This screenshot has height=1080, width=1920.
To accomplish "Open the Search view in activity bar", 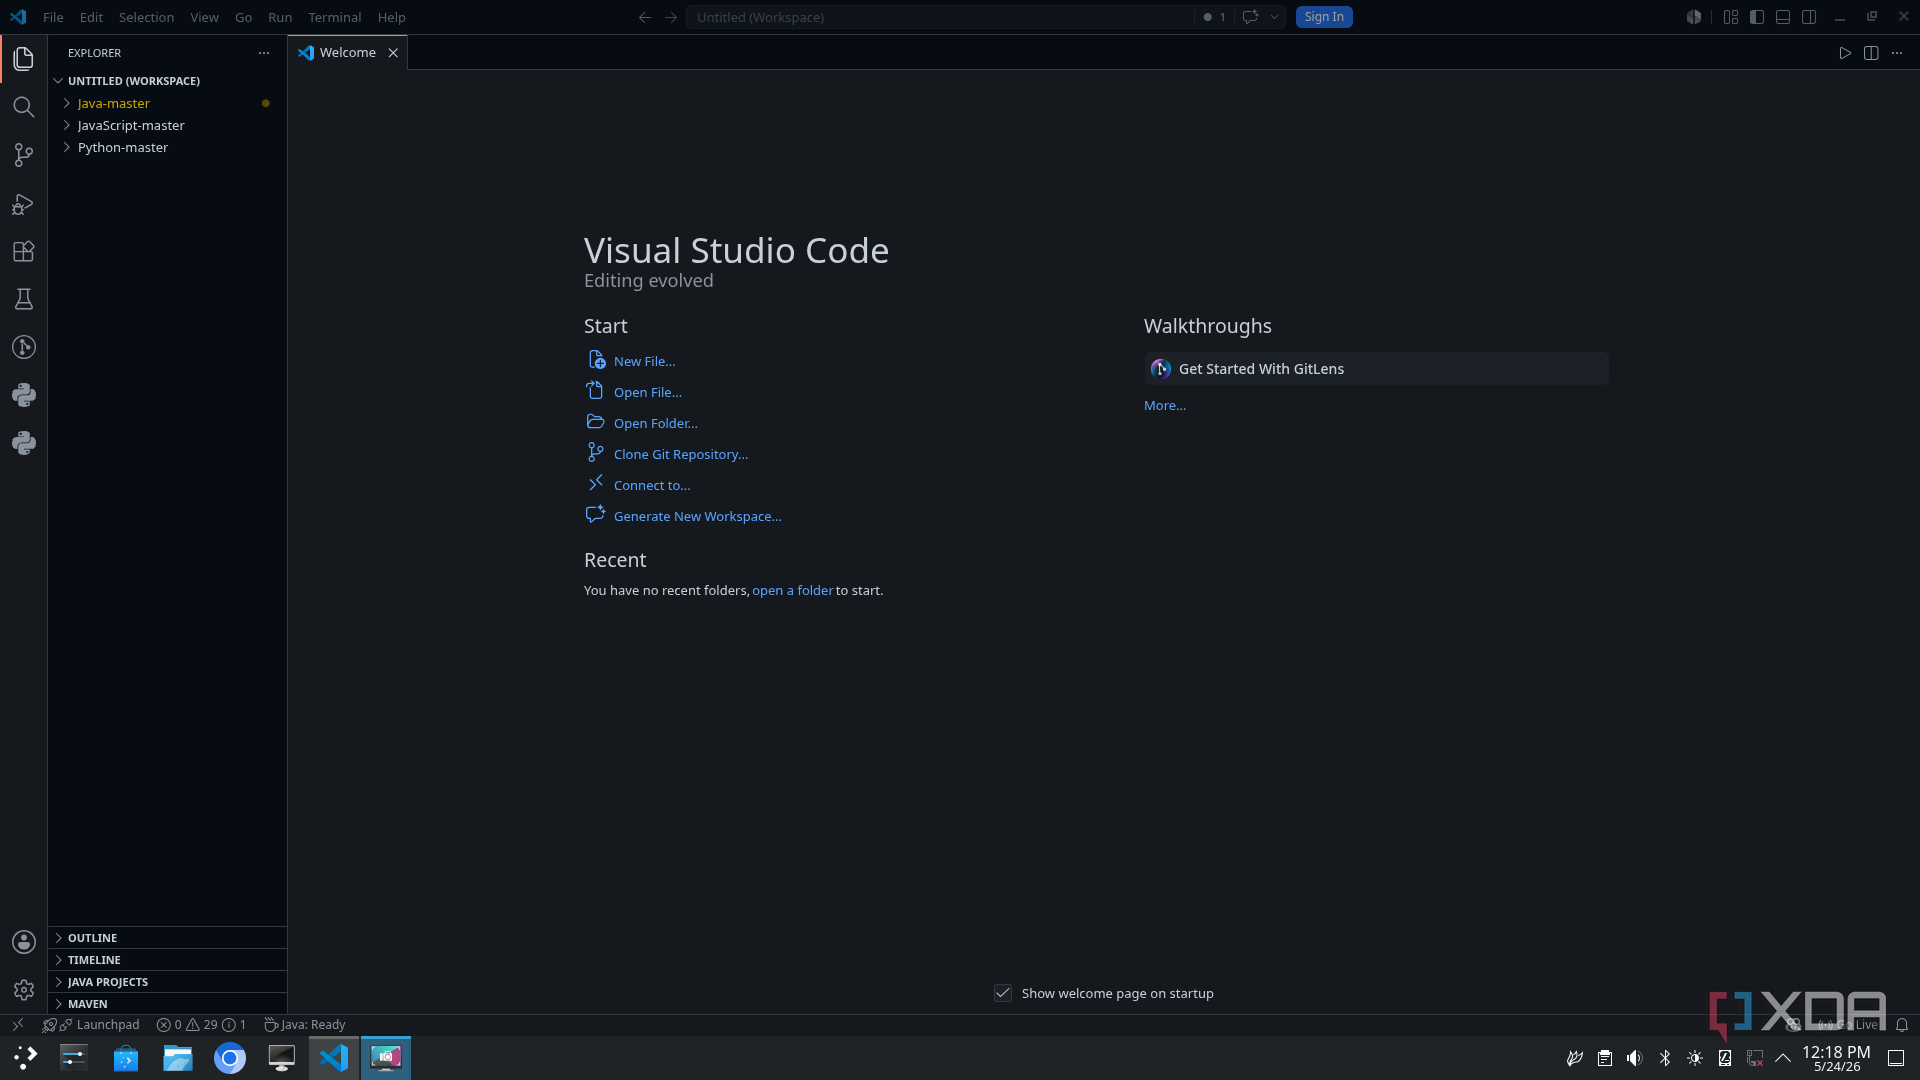I will point(23,107).
